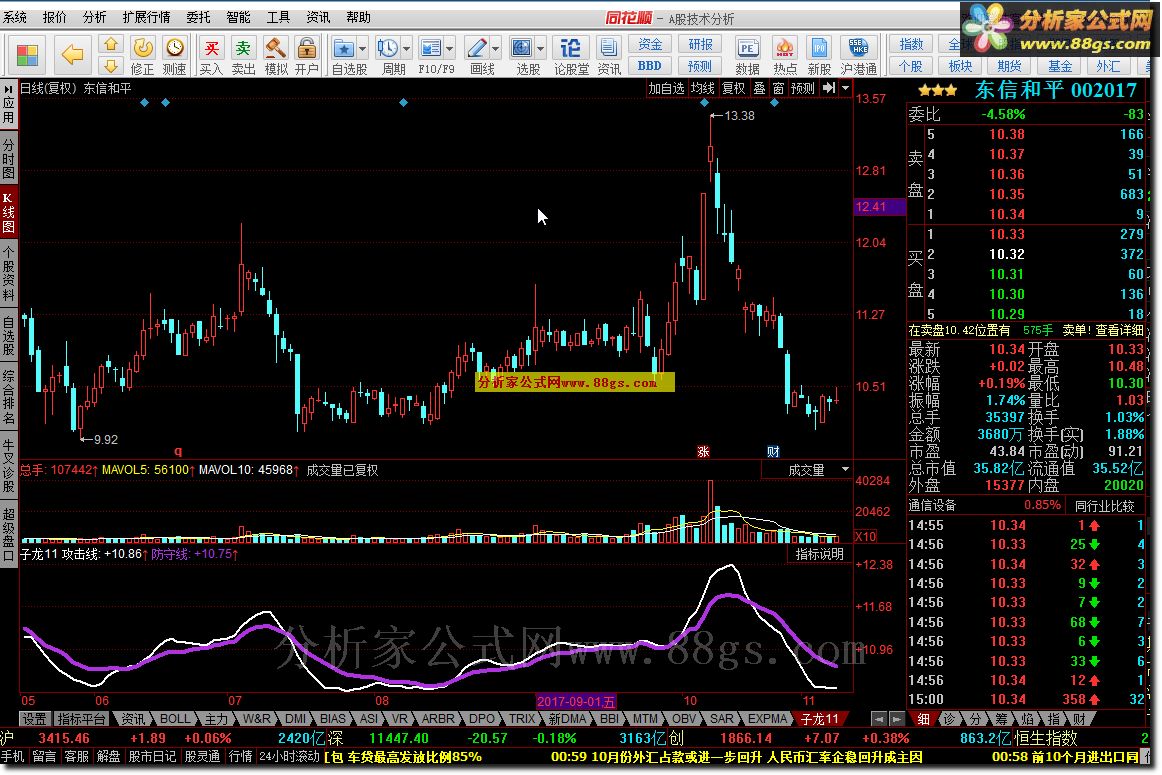The image size is (1162, 775).
Task: Select the 画线 draw line pencil tool
Action: 477,49
